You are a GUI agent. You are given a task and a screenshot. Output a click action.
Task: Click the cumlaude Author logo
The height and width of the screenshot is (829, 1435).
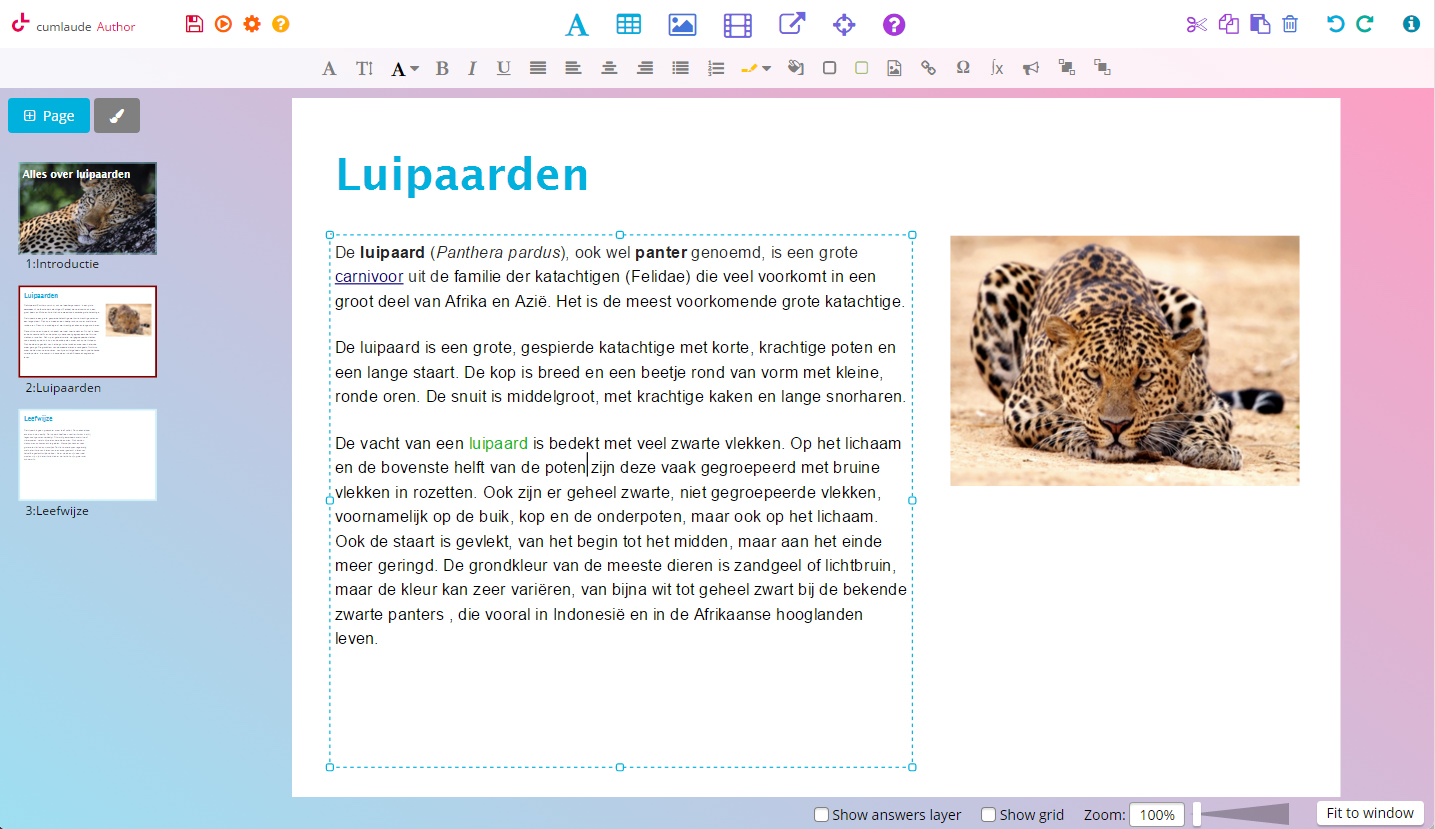[73, 25]
